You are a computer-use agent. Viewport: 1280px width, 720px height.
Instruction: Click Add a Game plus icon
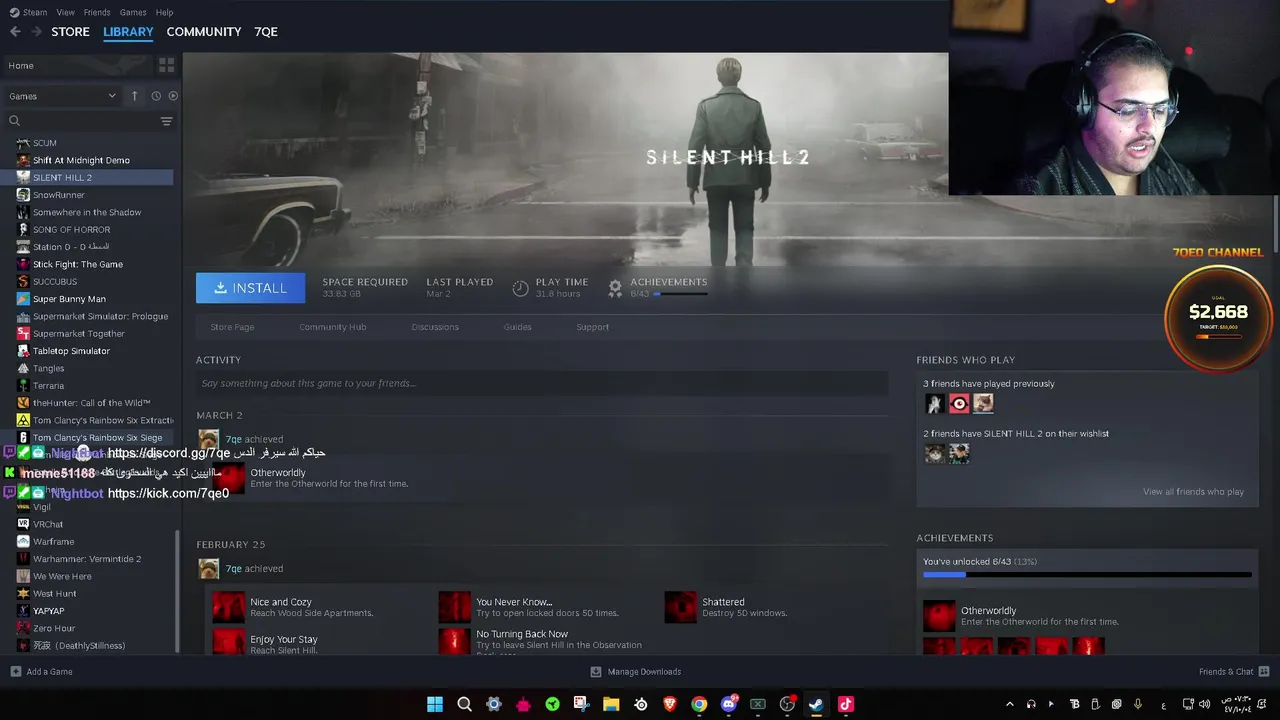15,672
